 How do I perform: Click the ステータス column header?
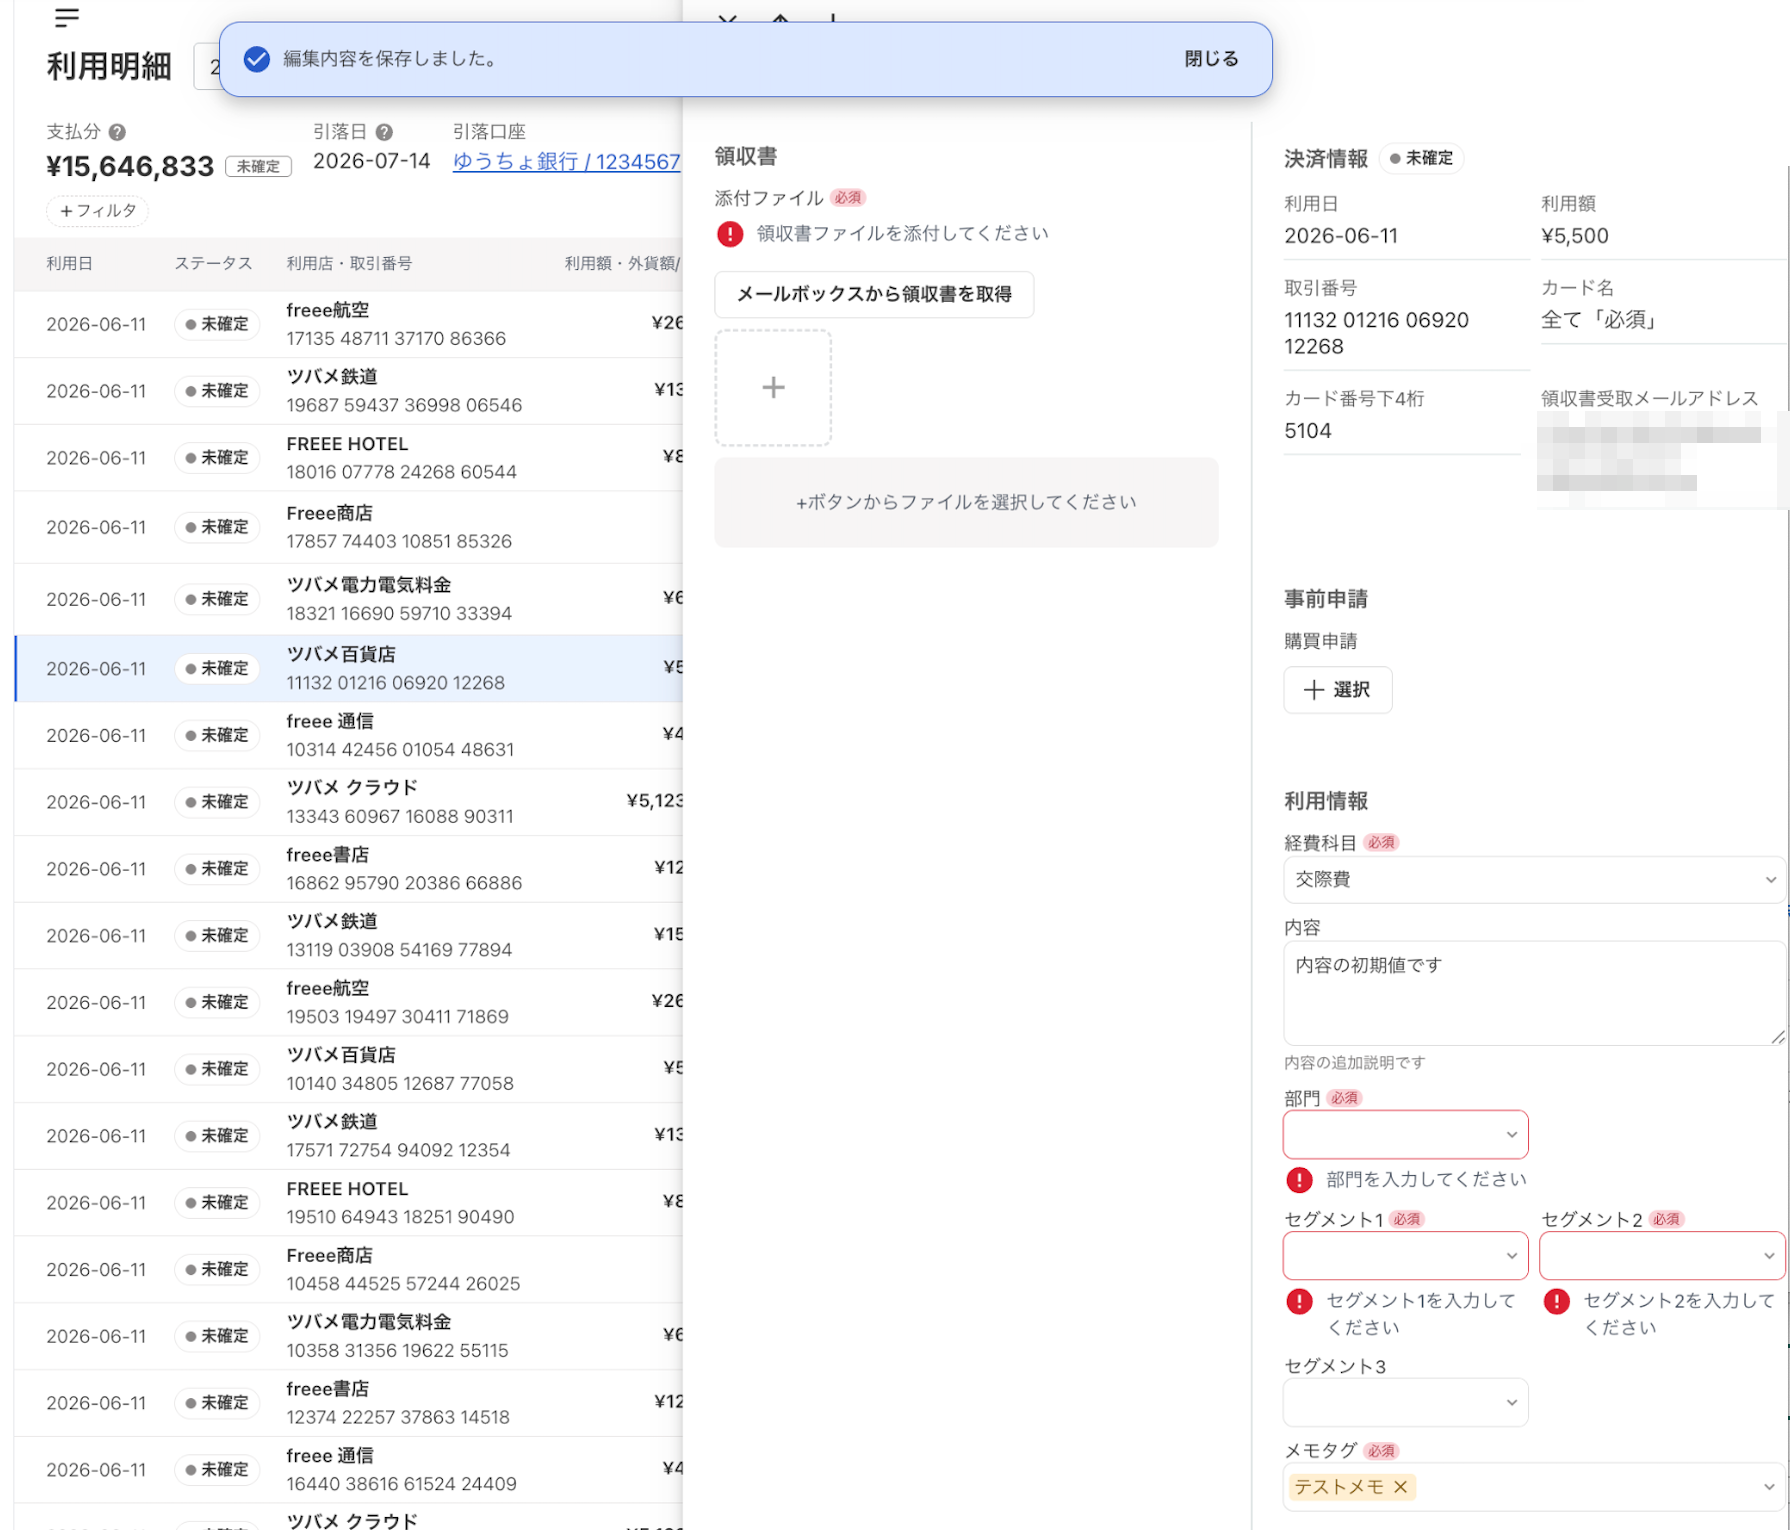pos(213,264)
